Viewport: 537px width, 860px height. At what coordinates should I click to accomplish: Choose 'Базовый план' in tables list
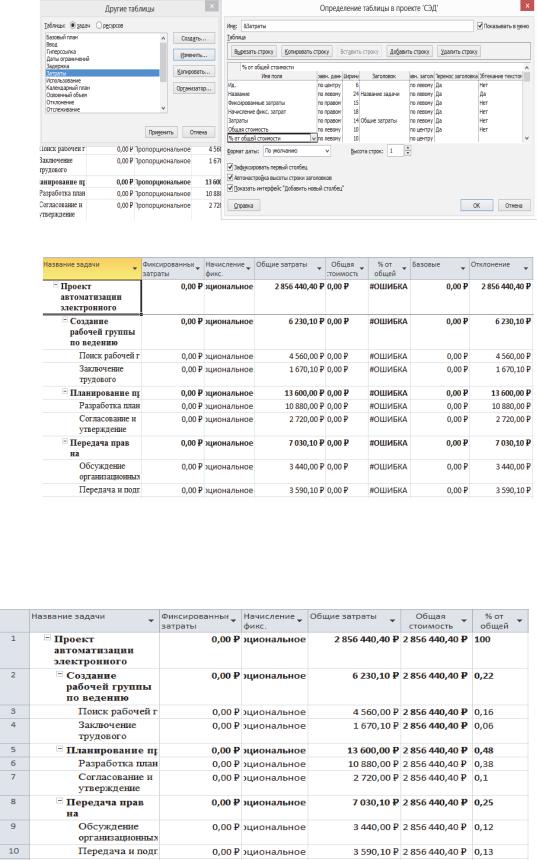click(x=62, y=37)
